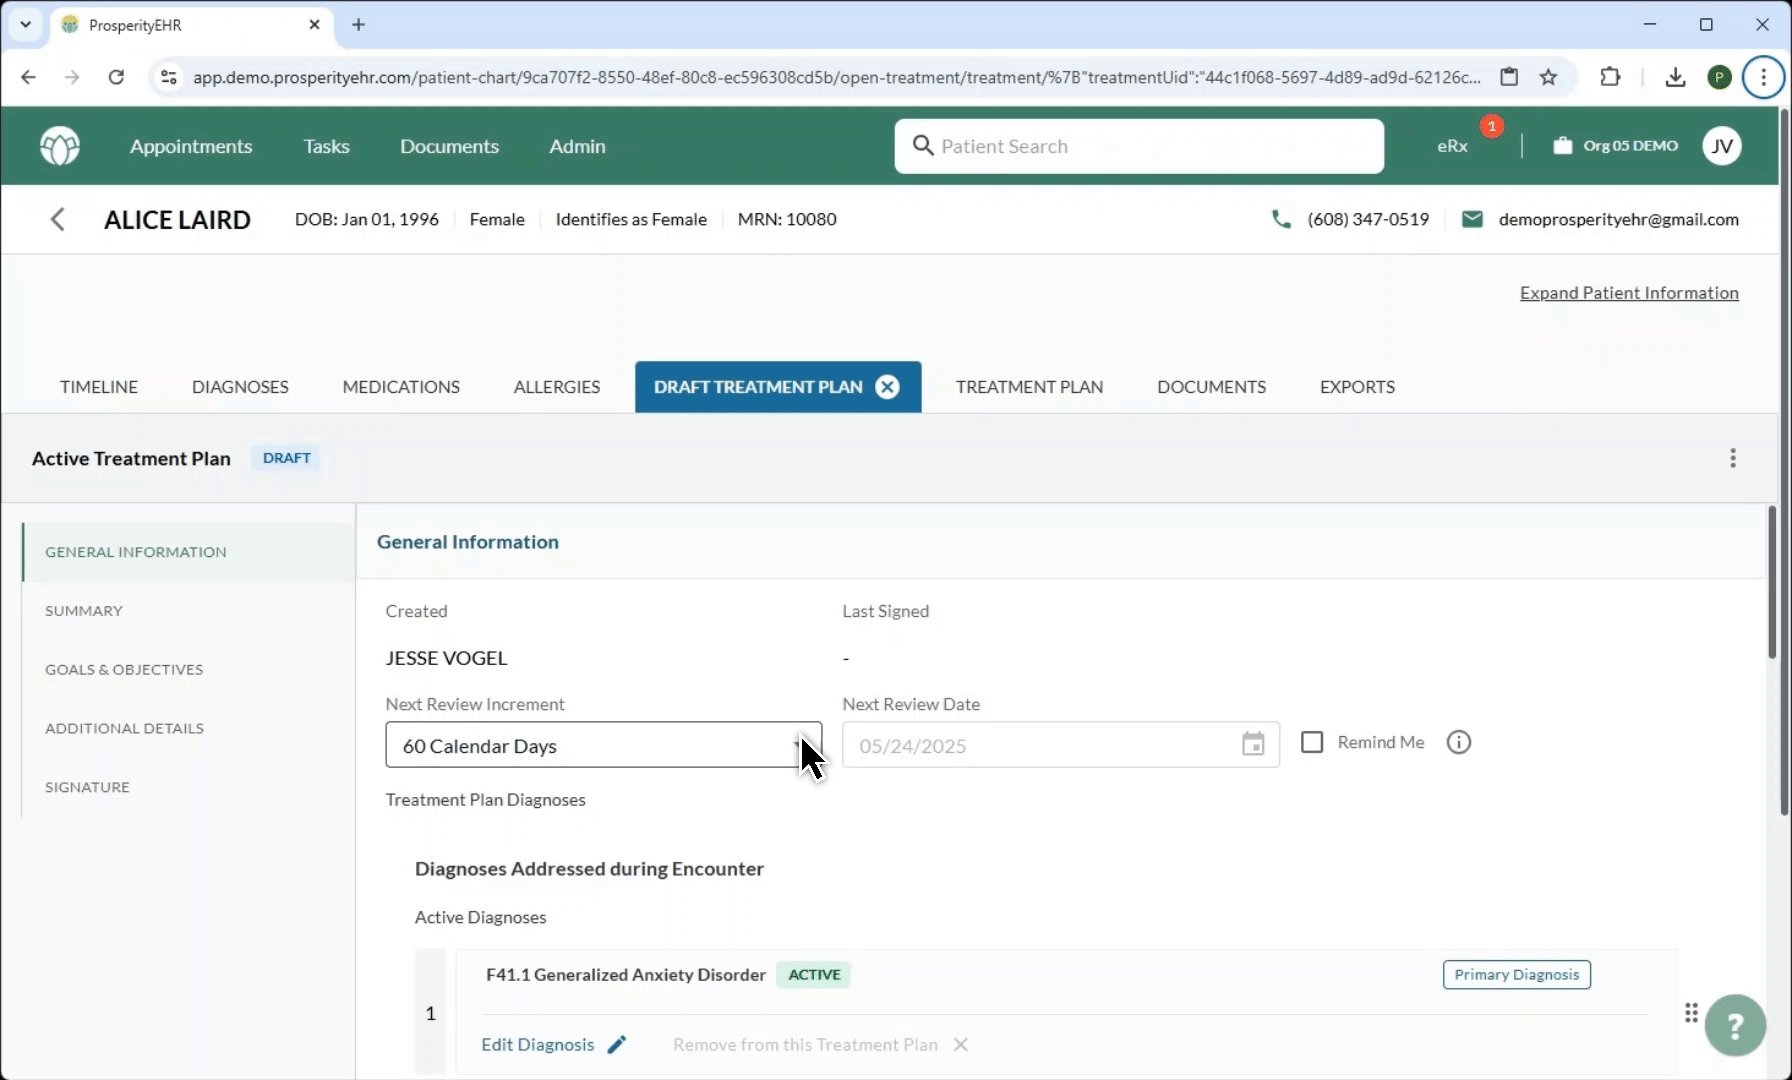Enable the Remind Me checkbox
This screenshot has width=1792, height=1080.
coord(1311,742)
